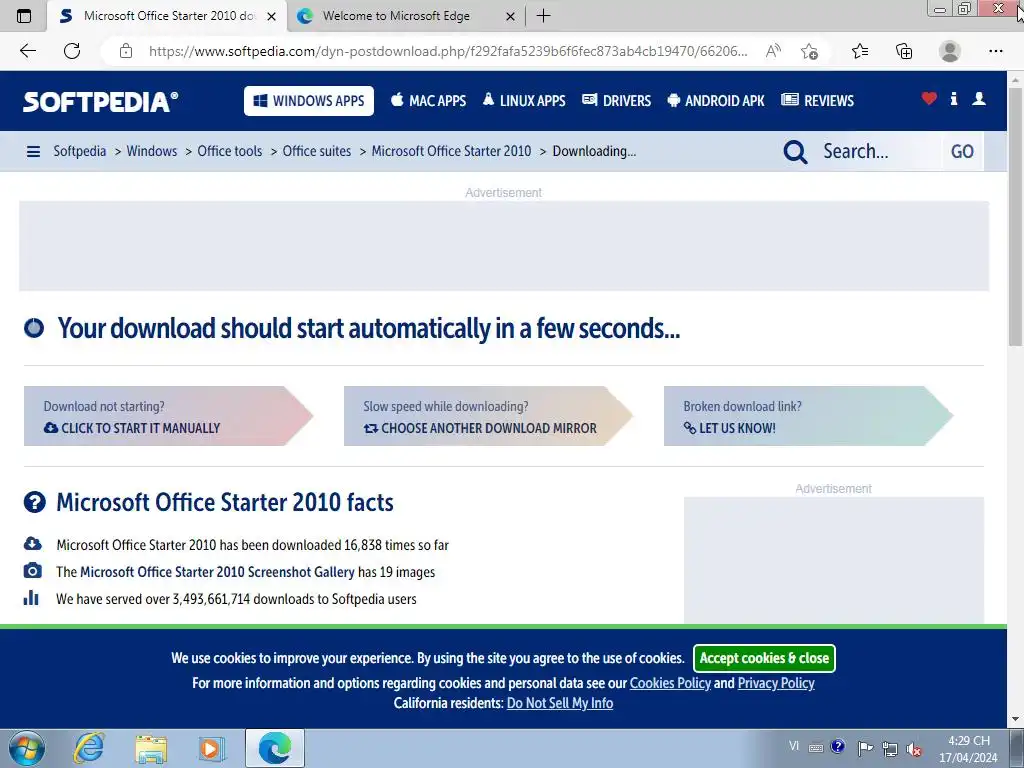Open Windows Apps section
The width and height of the screenshot is (1024, 768).
(x=309, y=101)
